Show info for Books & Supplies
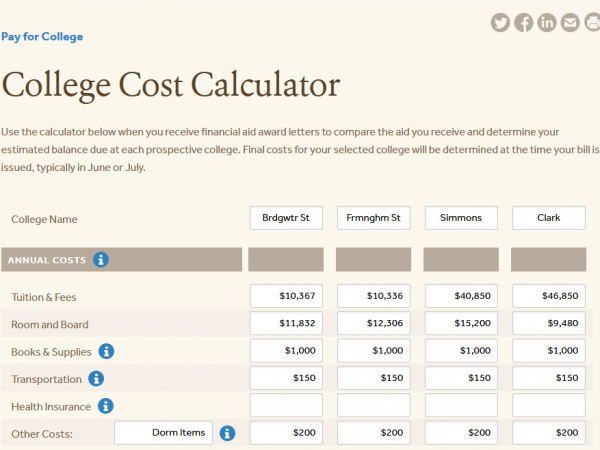The width and height of the screenshot is (600, 450). click(106, 352)
